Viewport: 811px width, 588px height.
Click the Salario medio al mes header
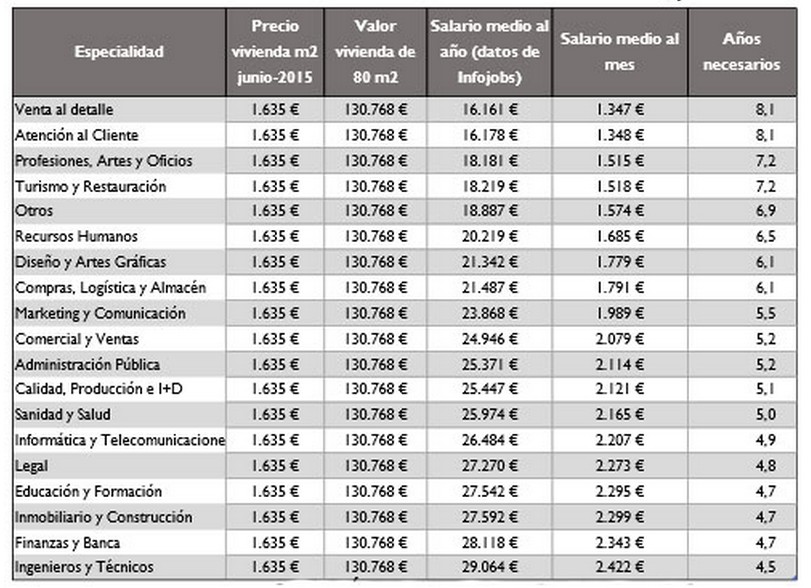pyautogui.click(x=619, y=52)
